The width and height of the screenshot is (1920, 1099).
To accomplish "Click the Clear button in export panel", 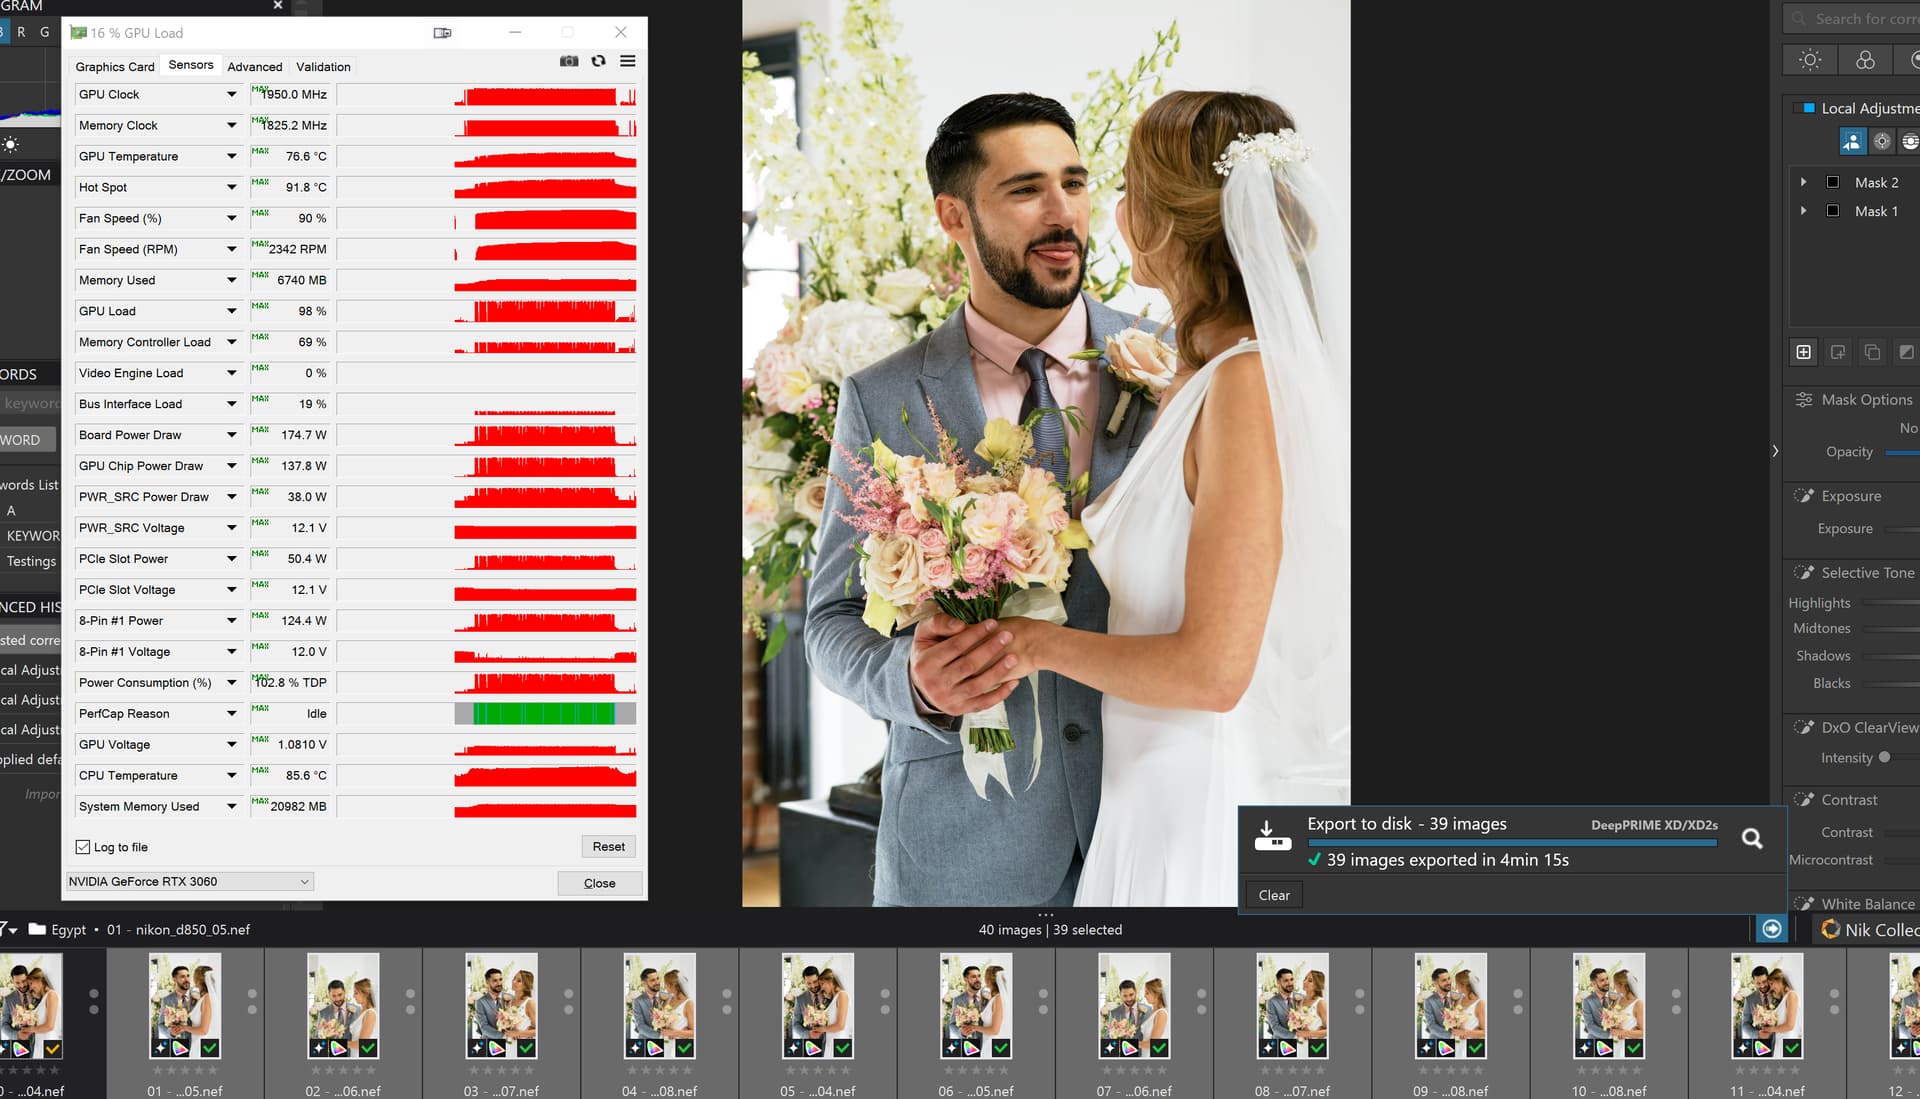I will pyautogui.click(x=1273, y=895).
